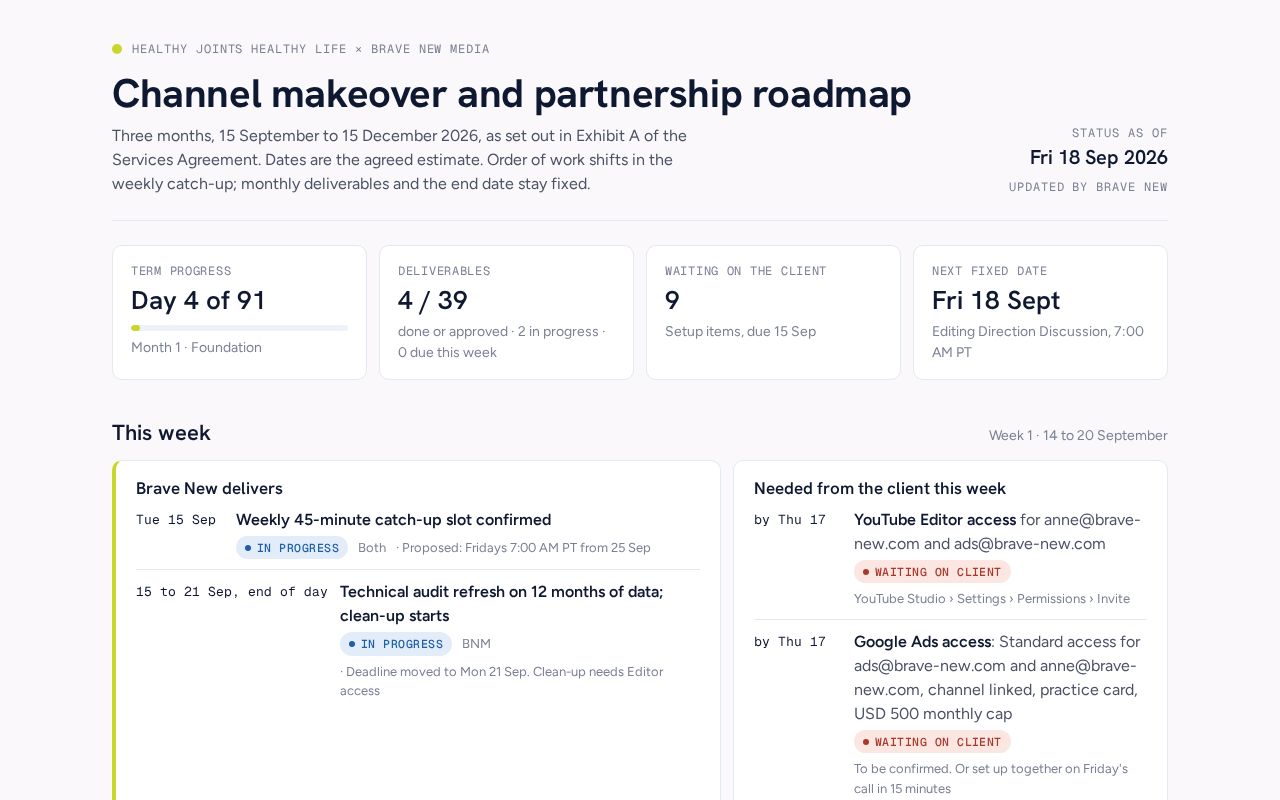Click 'YouTube Studio › Settings › Permissions › Invite' path
Screen dimensions: 1280x800
992,599
